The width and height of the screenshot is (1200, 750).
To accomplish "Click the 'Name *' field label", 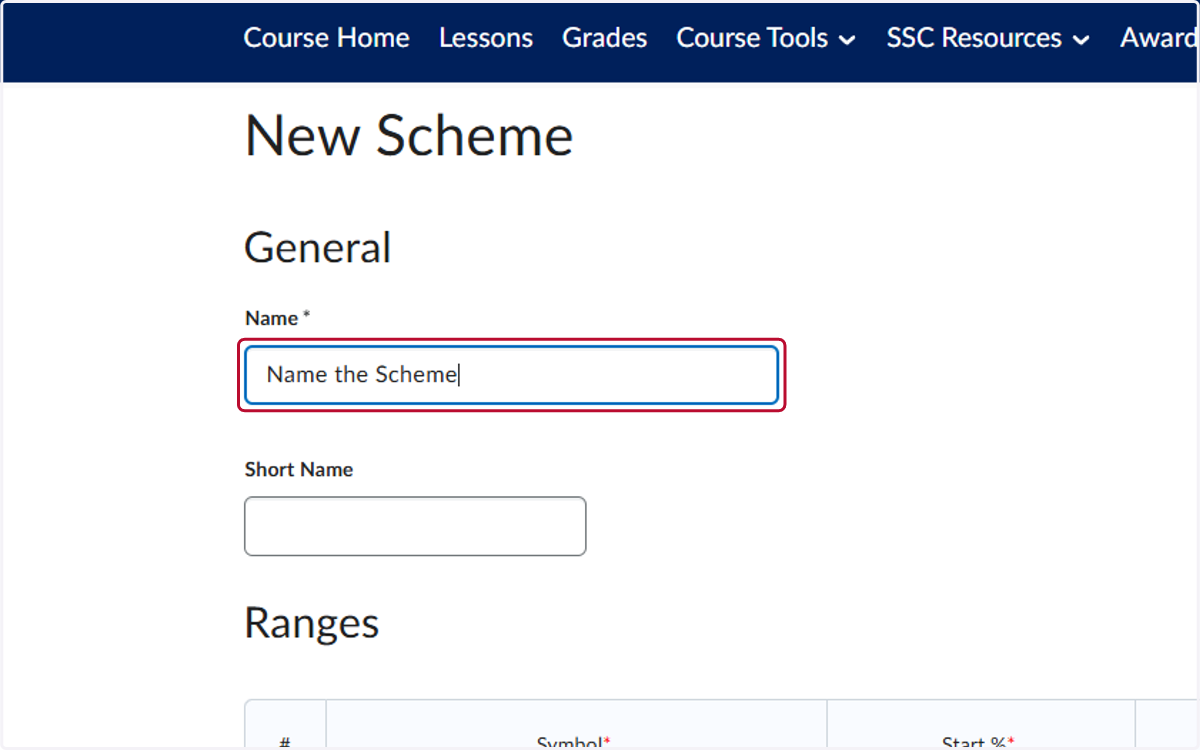I will (x=278, y=318).
